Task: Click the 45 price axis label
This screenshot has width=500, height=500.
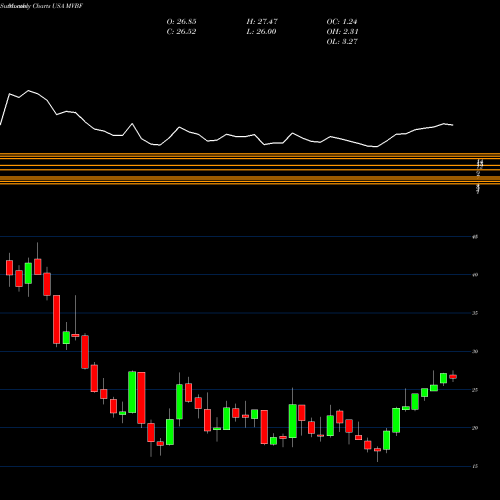Action: click(x=475, y=237)
